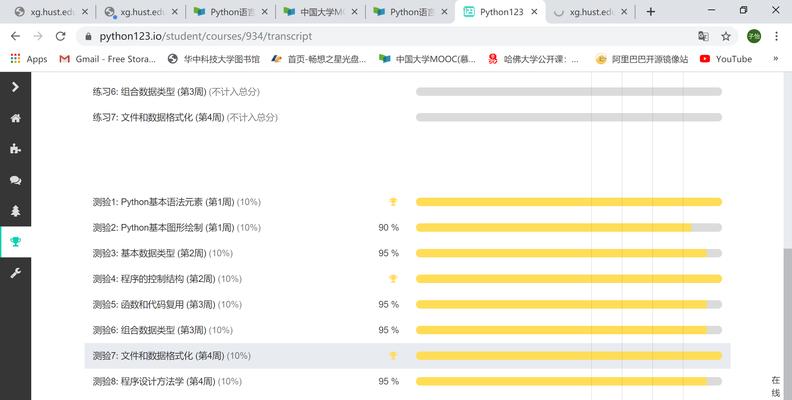Open the puzzle piece icon in sidebar

[x=15, y=149]
